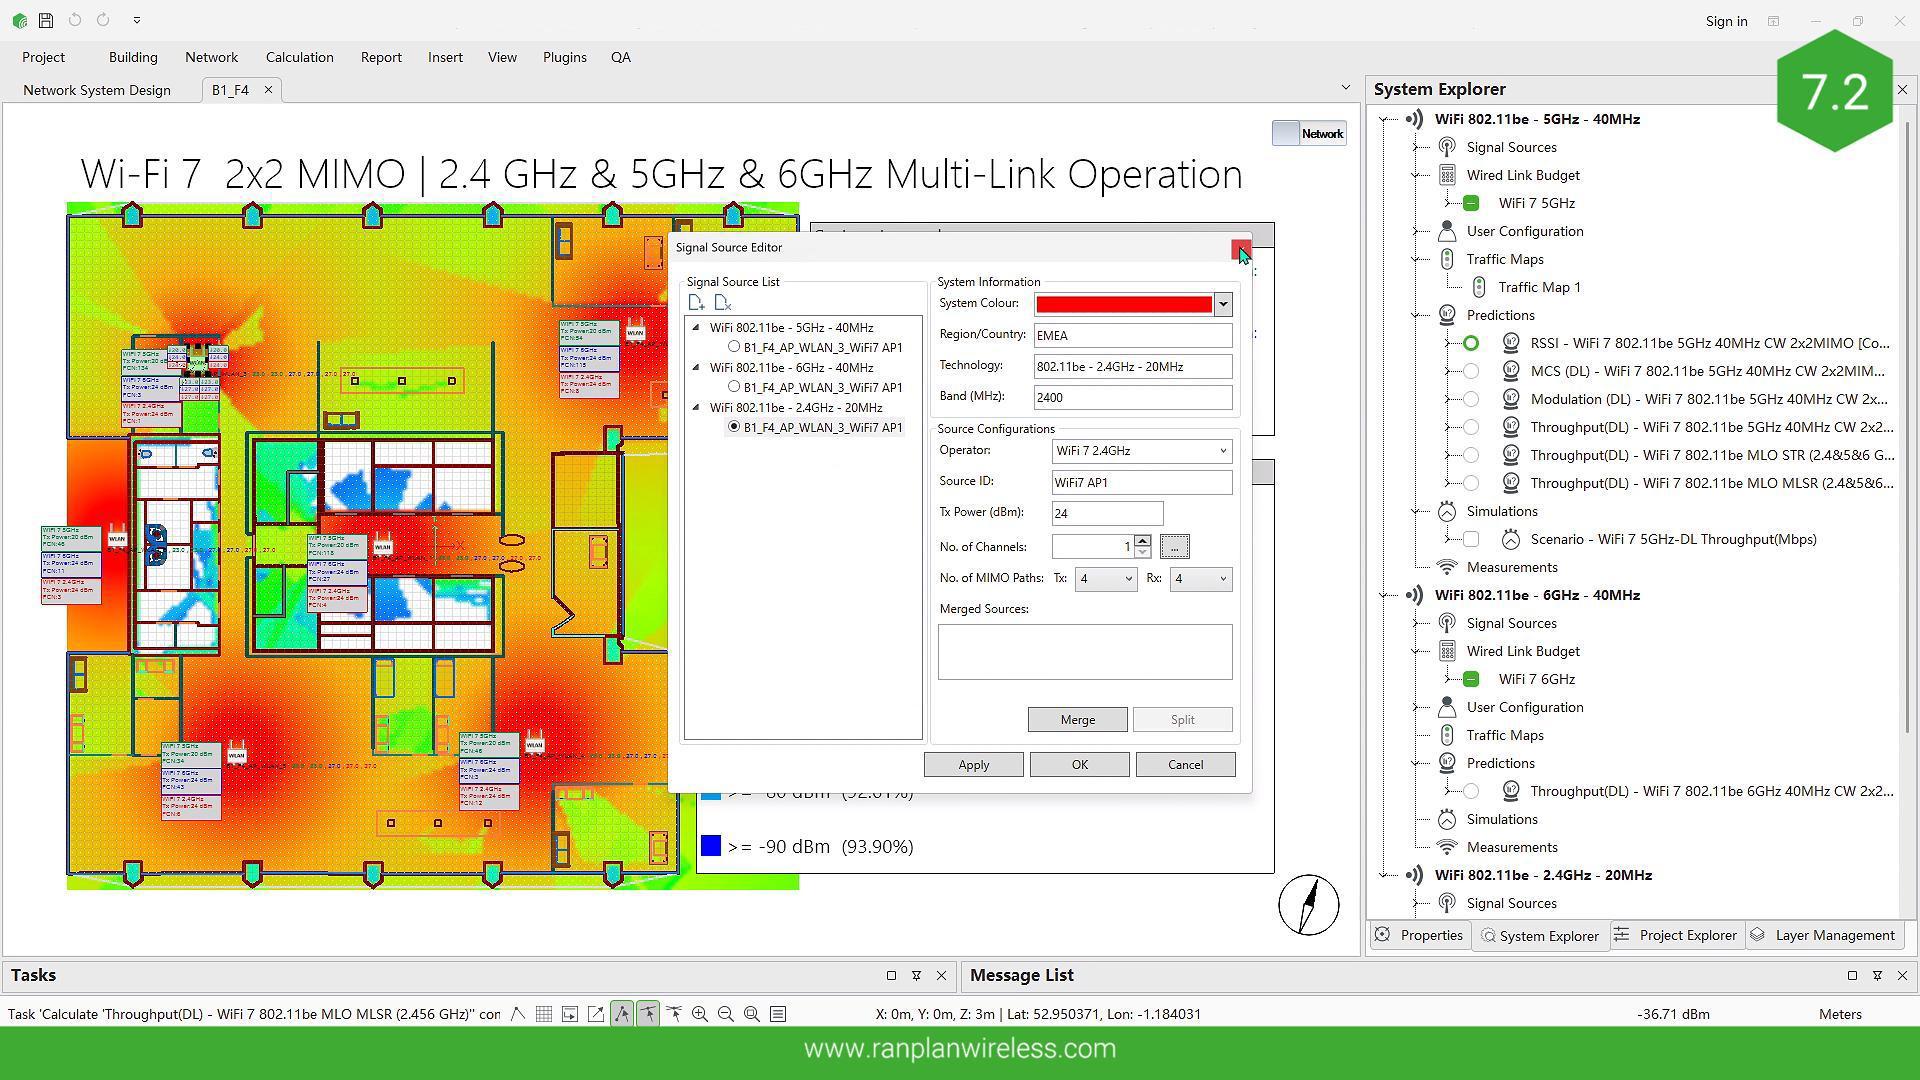
Task: Add a new signal source in the list
Action: 697,303
